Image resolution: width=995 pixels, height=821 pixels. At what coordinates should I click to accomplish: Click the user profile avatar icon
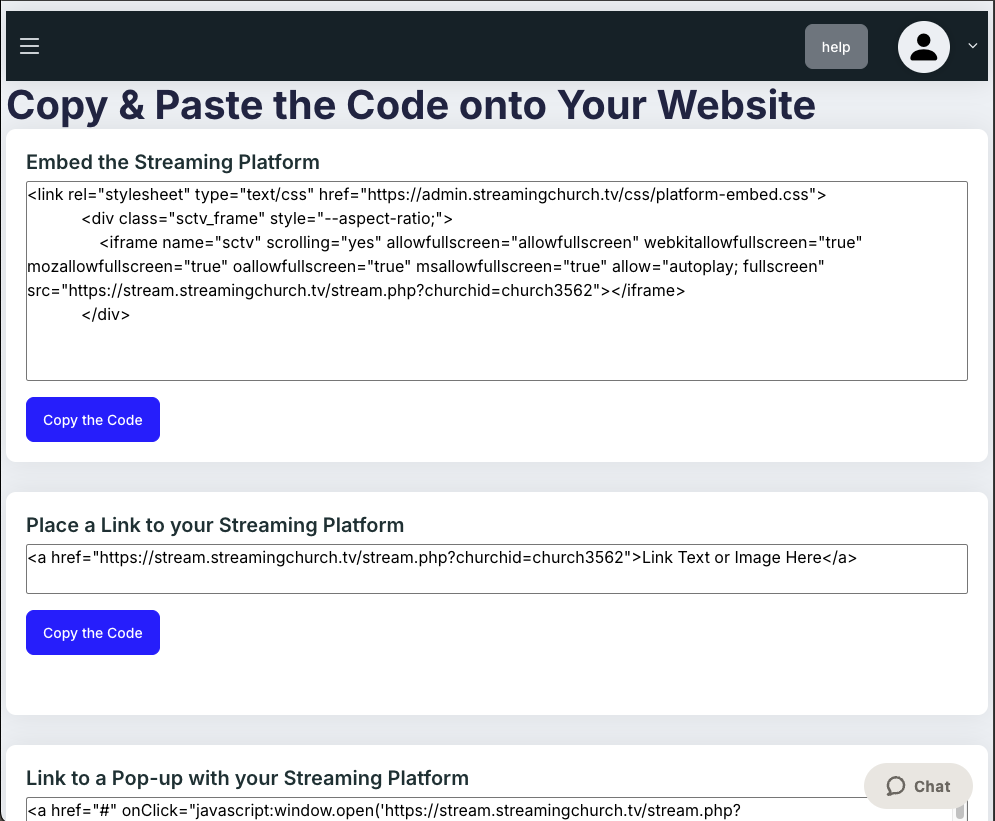point(923,47)
